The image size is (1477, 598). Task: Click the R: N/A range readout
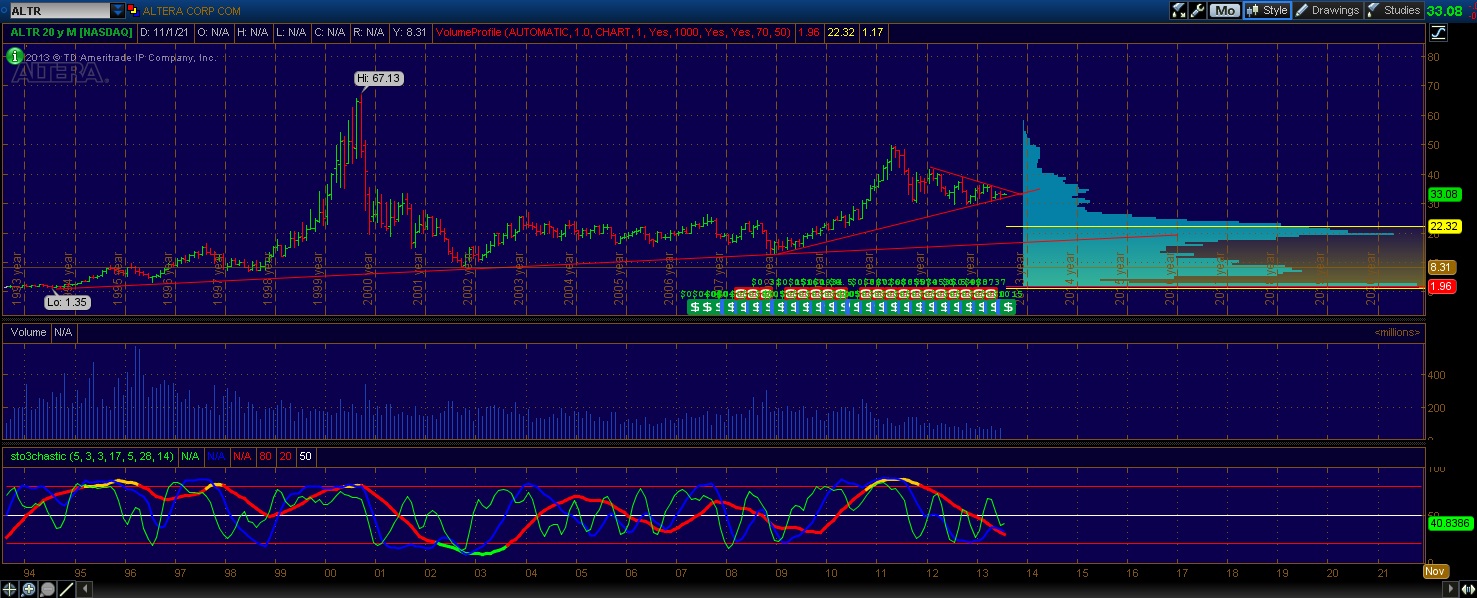pyautogui.click(x=368, y=32)
